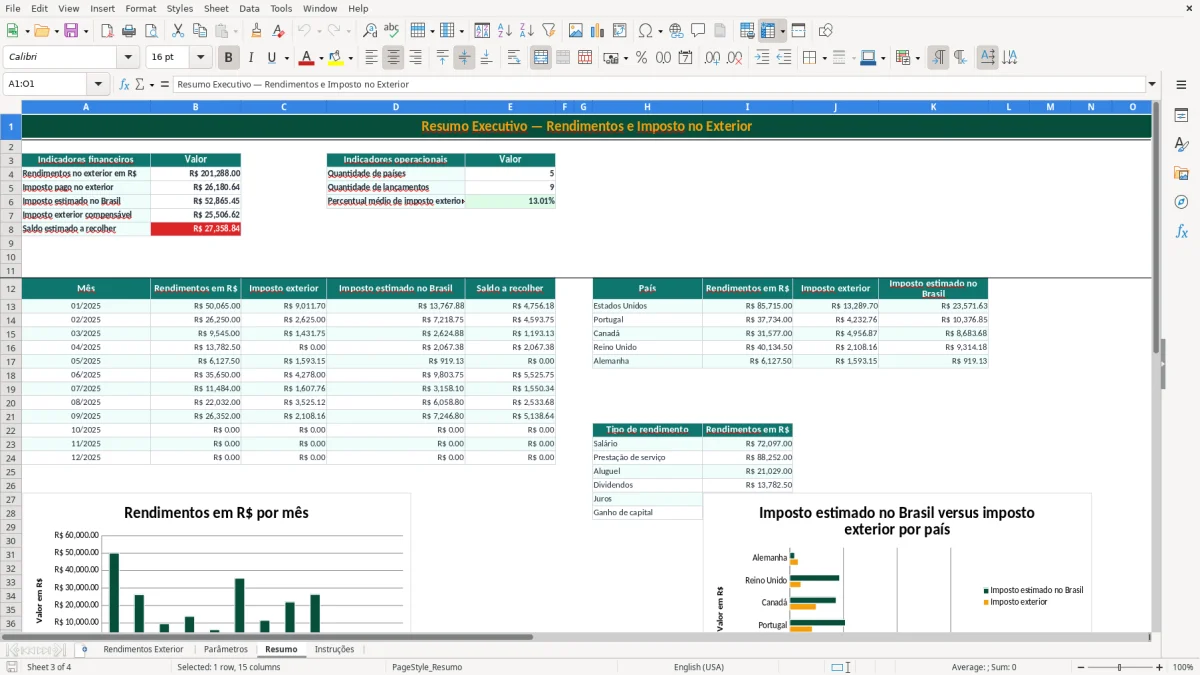Click the vertical scrollbar

[1156, 366]
